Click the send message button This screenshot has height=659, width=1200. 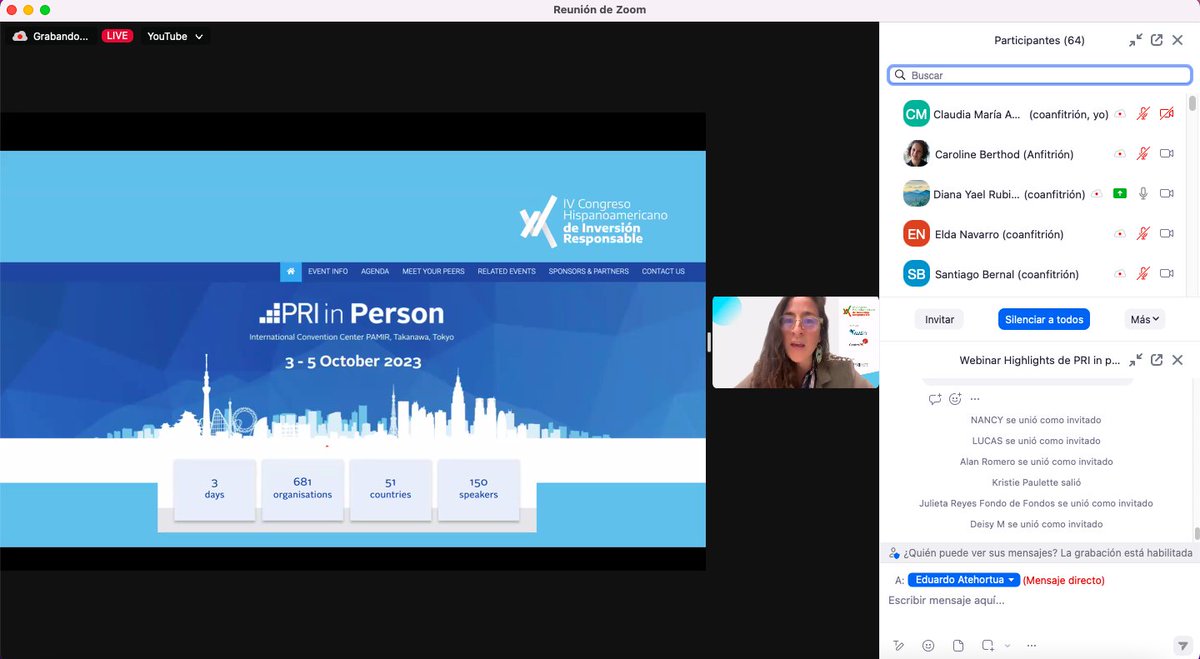1182,646
